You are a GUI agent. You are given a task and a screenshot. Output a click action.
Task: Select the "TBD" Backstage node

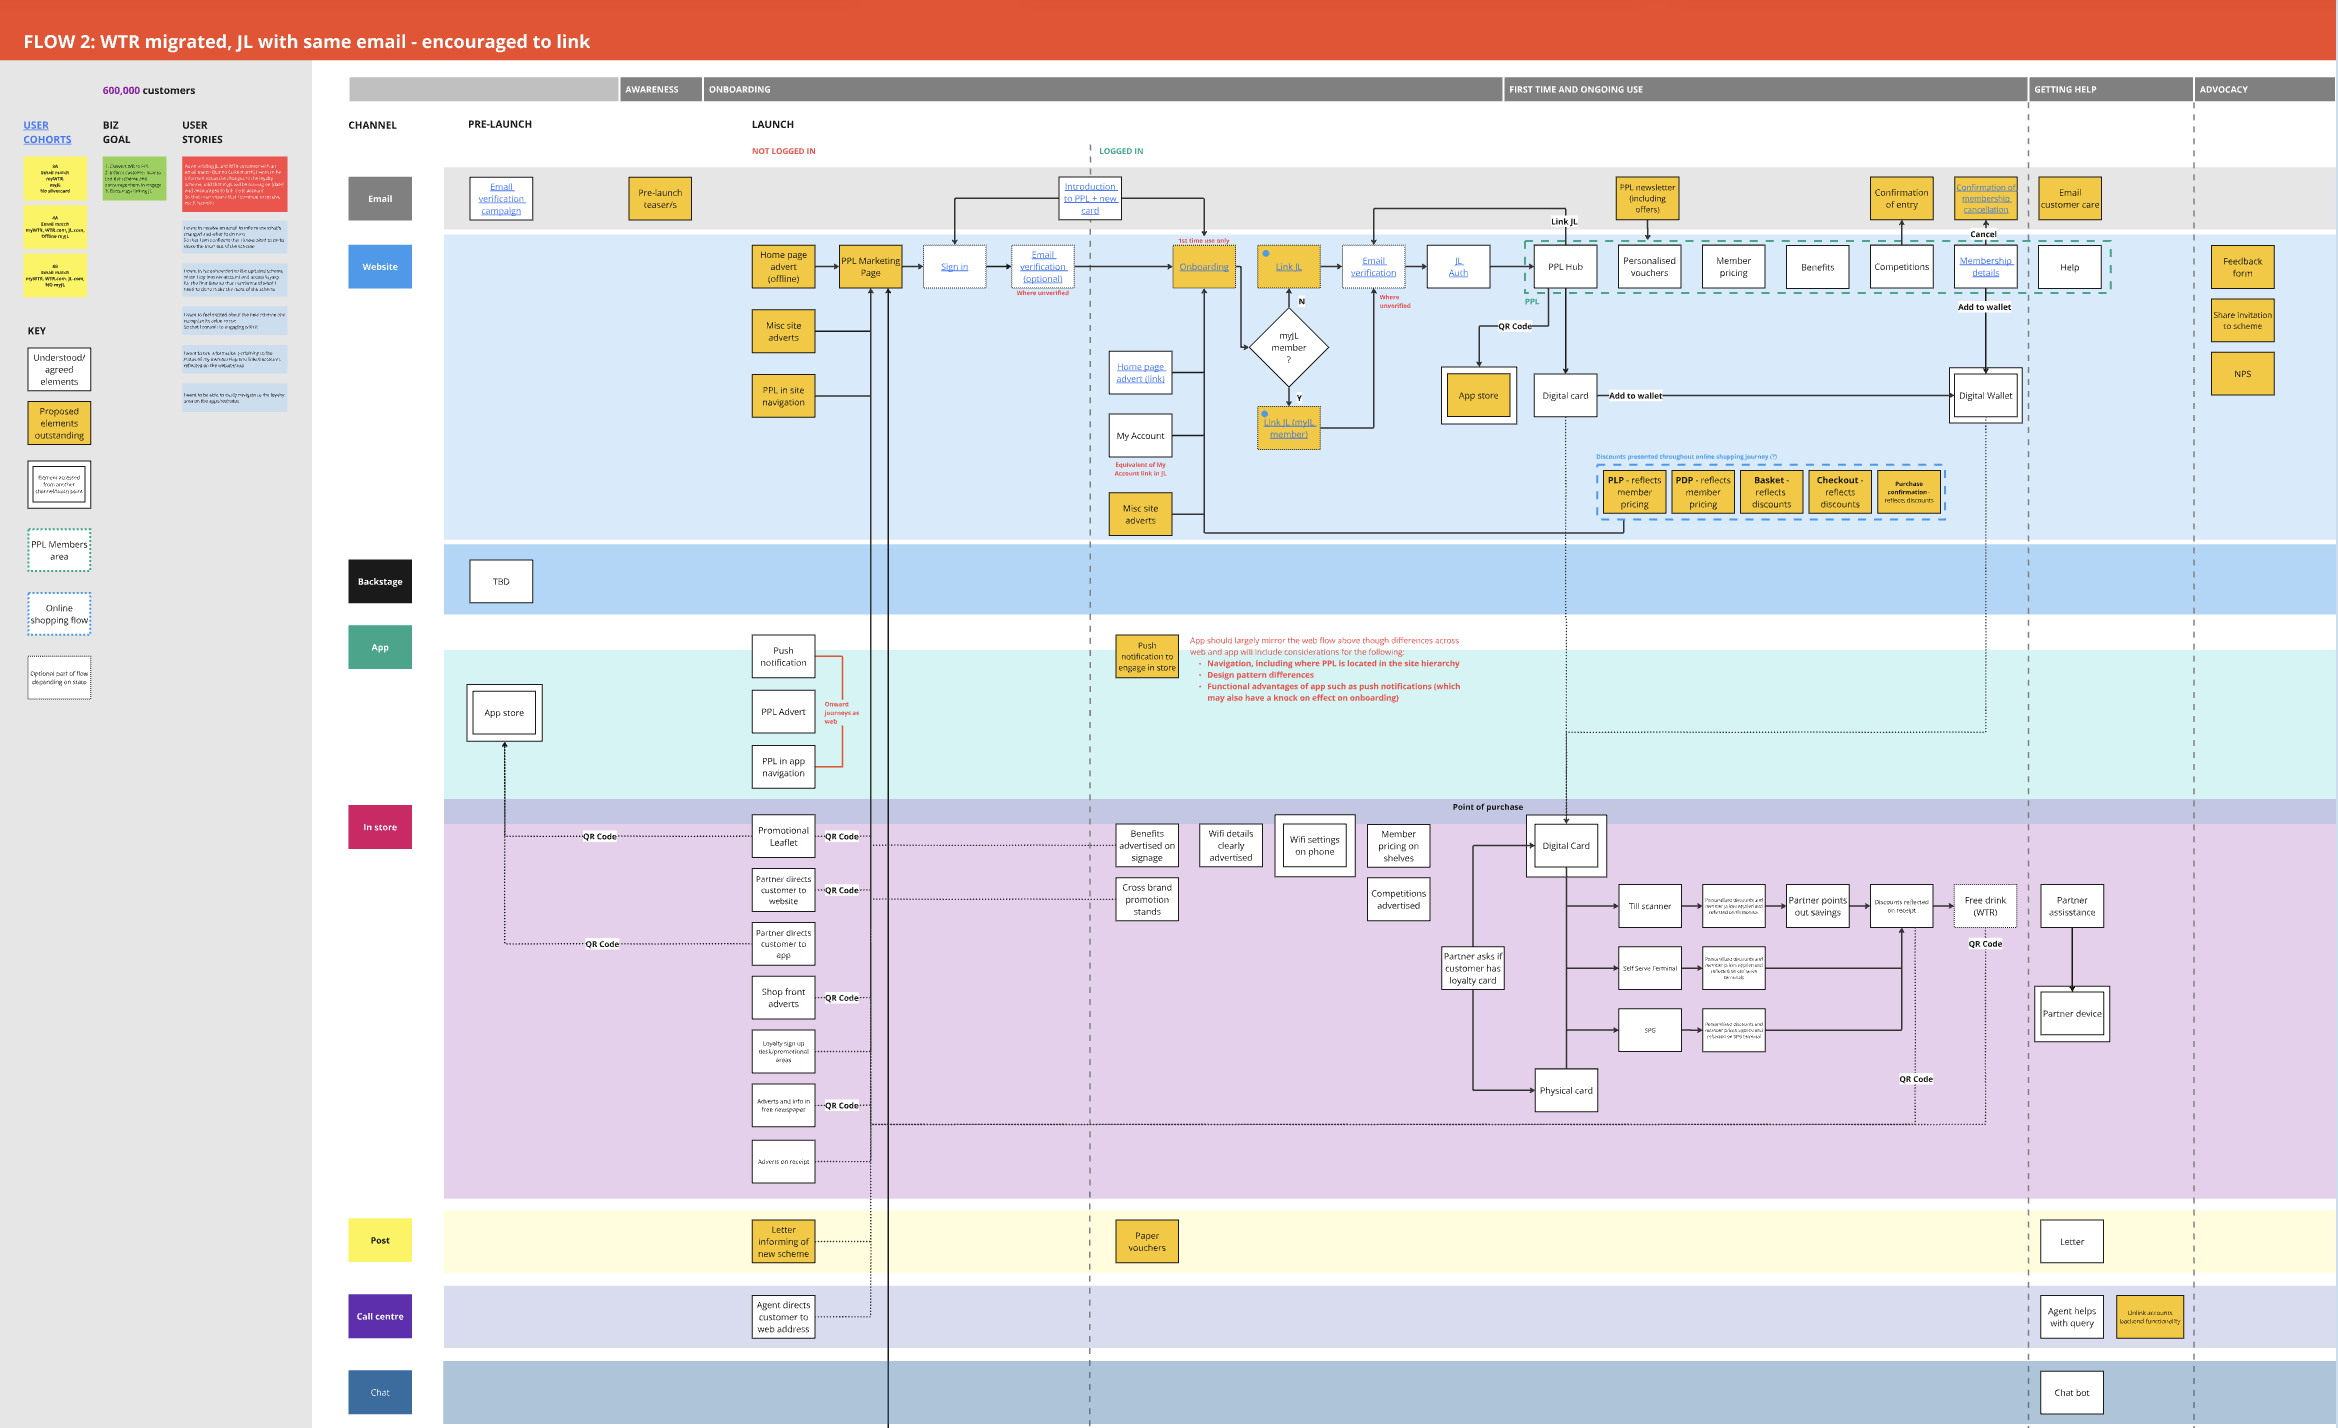coord(500,581)
